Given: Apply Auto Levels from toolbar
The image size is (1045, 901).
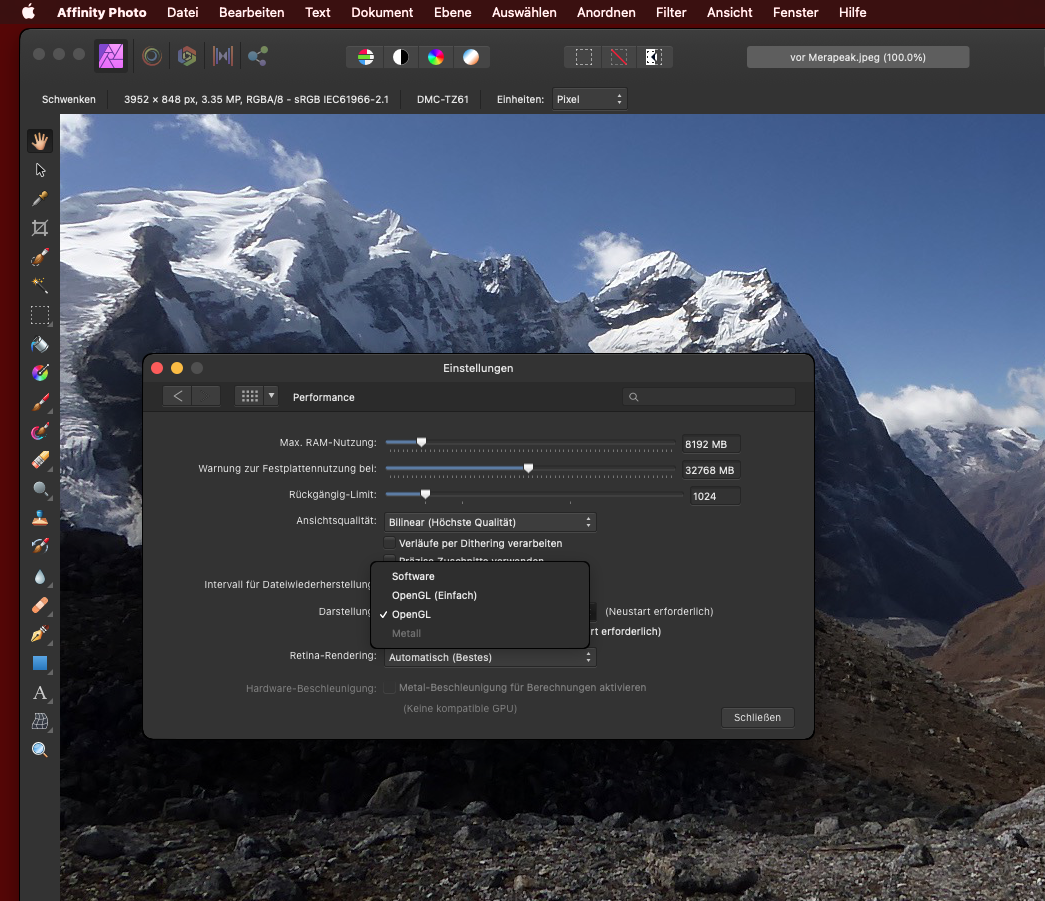Looking at the screenshot, I should (365, 57).
